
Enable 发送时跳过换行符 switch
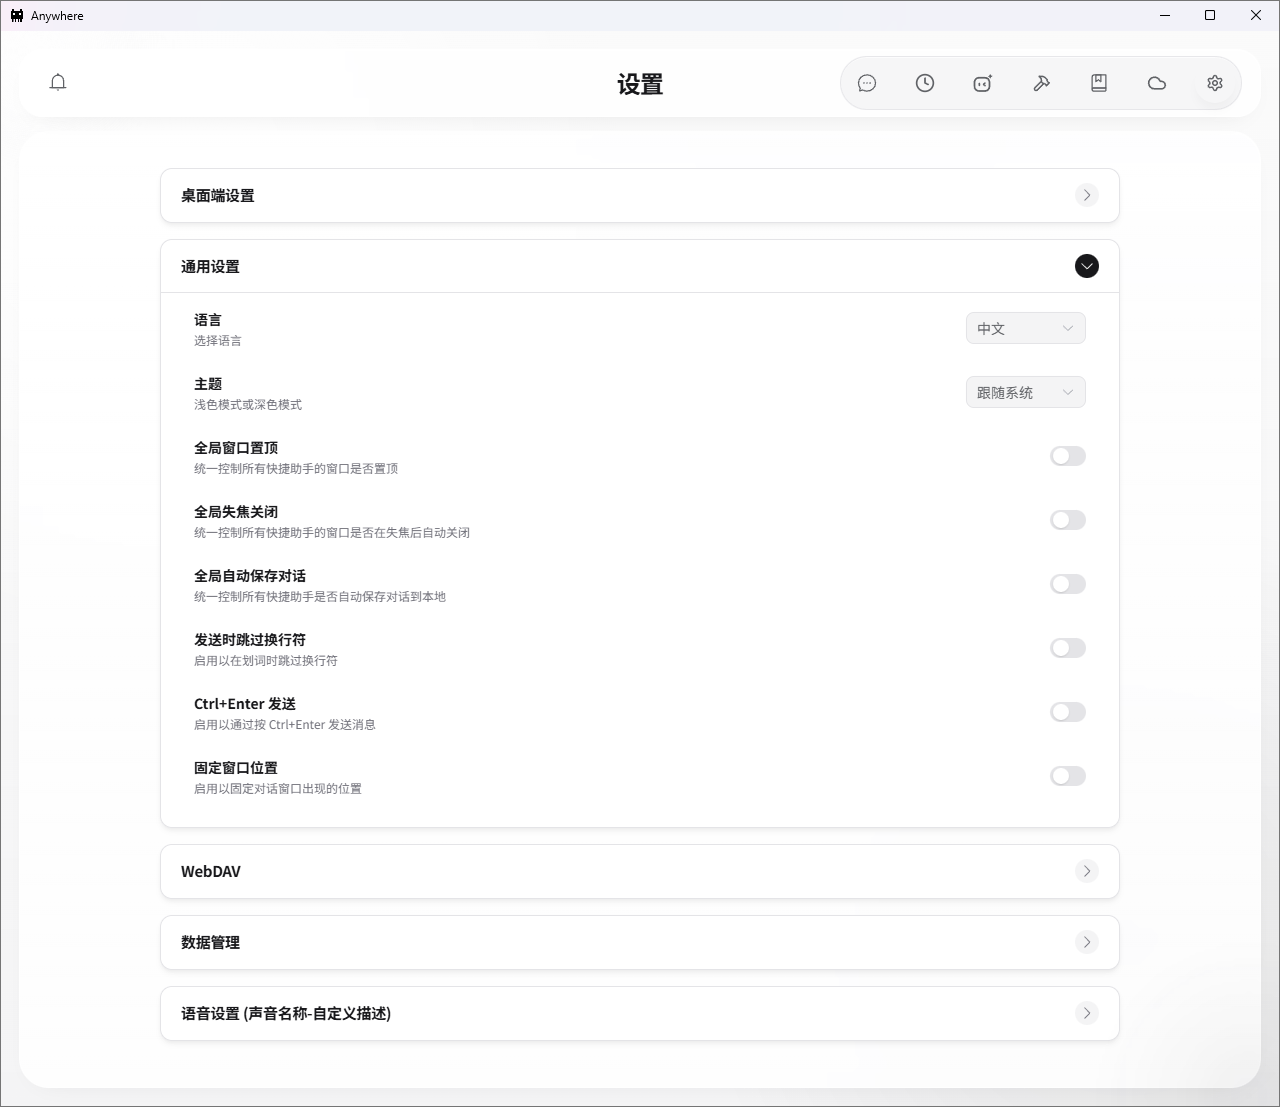tap(1068, 648)
